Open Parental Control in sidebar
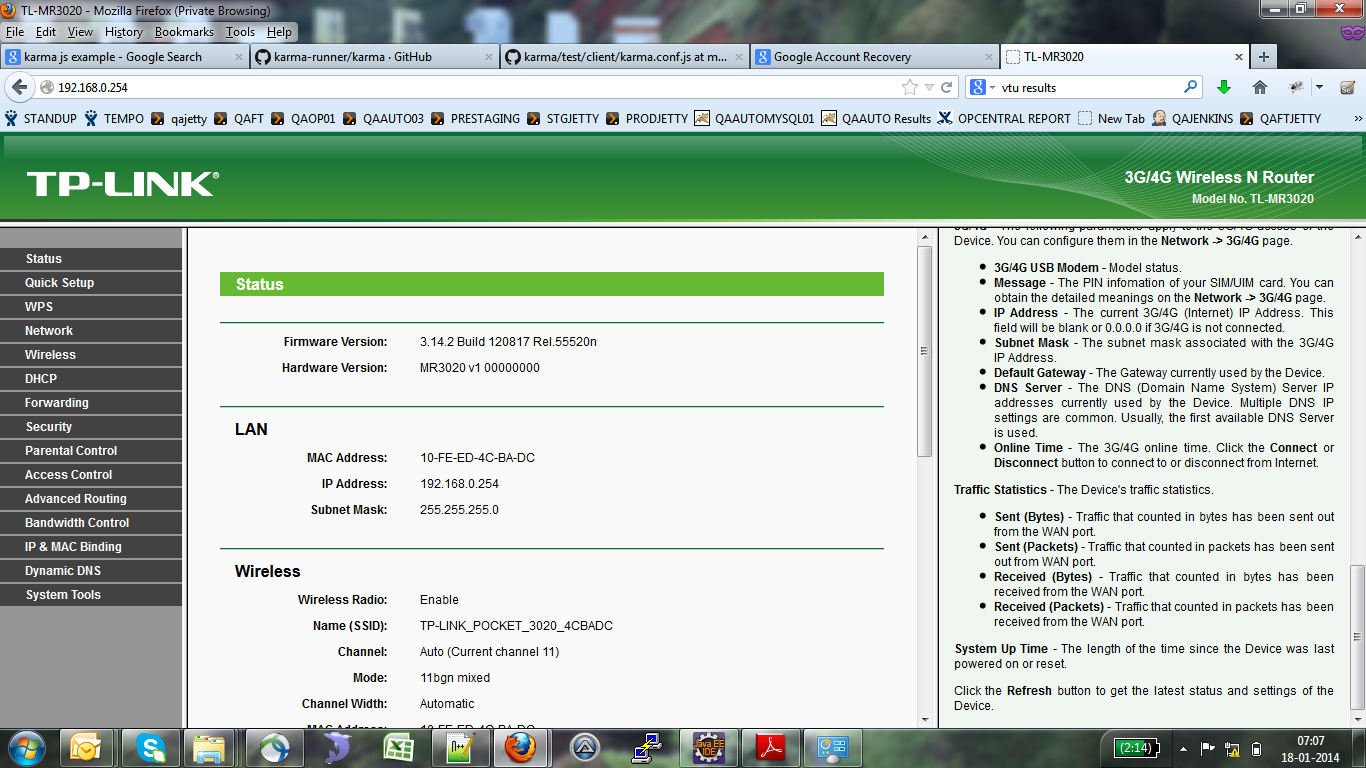This screenshot has height=768, width=1366. (91, 451)
